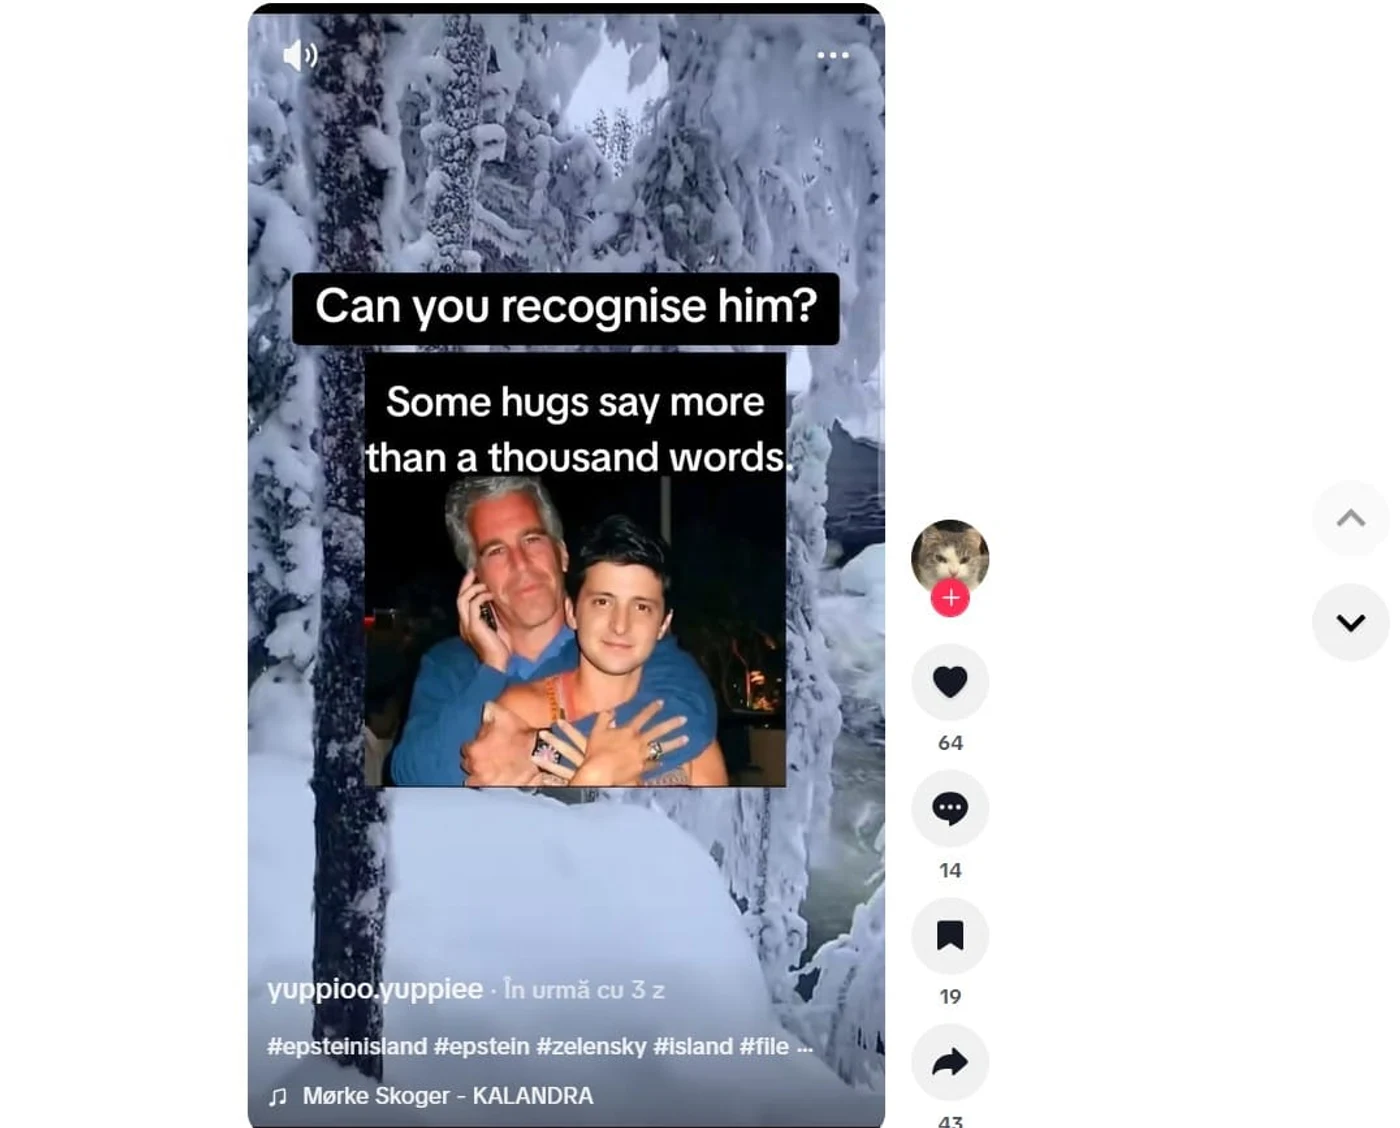This screenshot has height=1128, width=1400.
Task: Open the three-dot more options menu
Action: [833, 55]
